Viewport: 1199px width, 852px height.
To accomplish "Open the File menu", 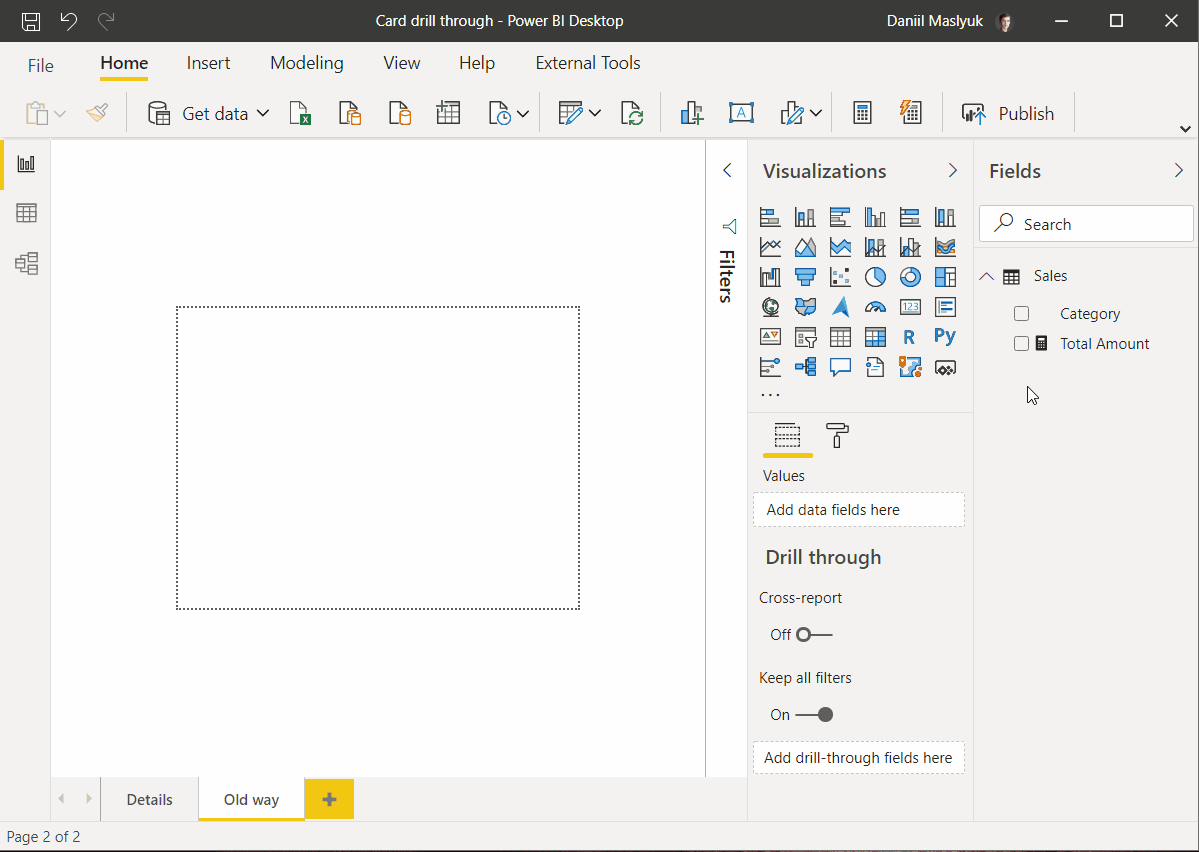I will click(41, 66).
